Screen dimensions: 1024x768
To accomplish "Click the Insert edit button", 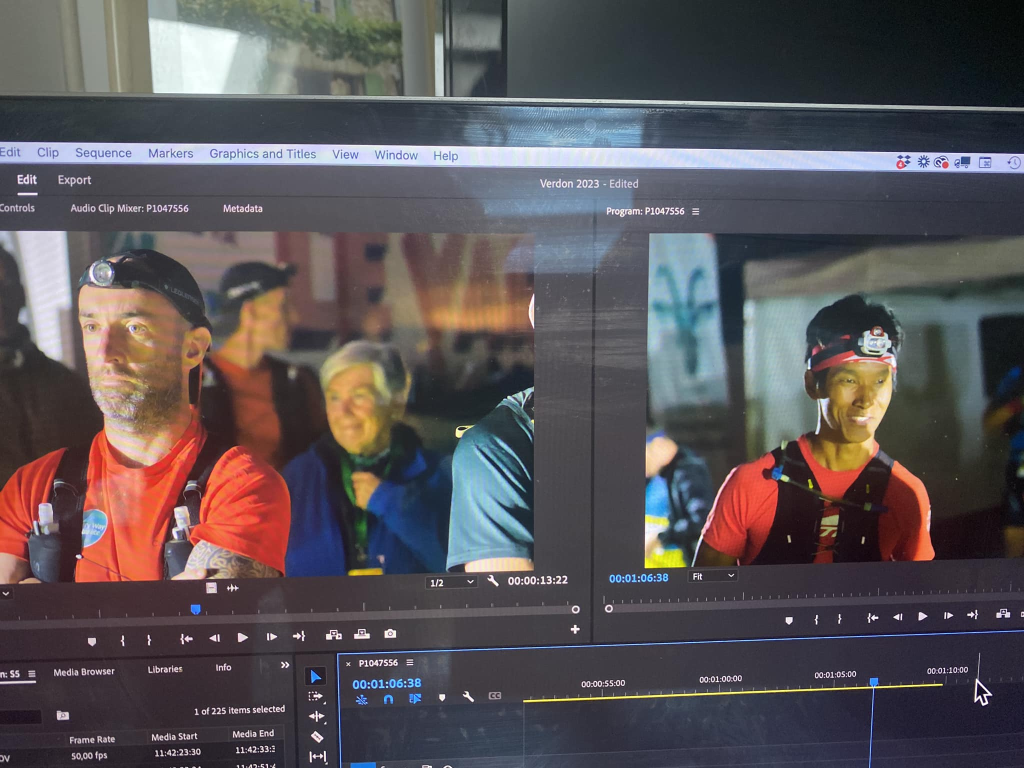I will tap(334, 635).
